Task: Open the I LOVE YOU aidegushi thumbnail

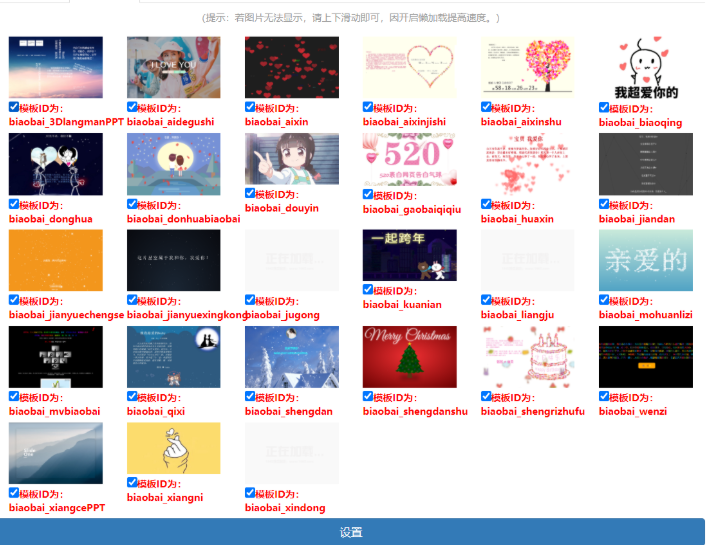Action: 173,67
